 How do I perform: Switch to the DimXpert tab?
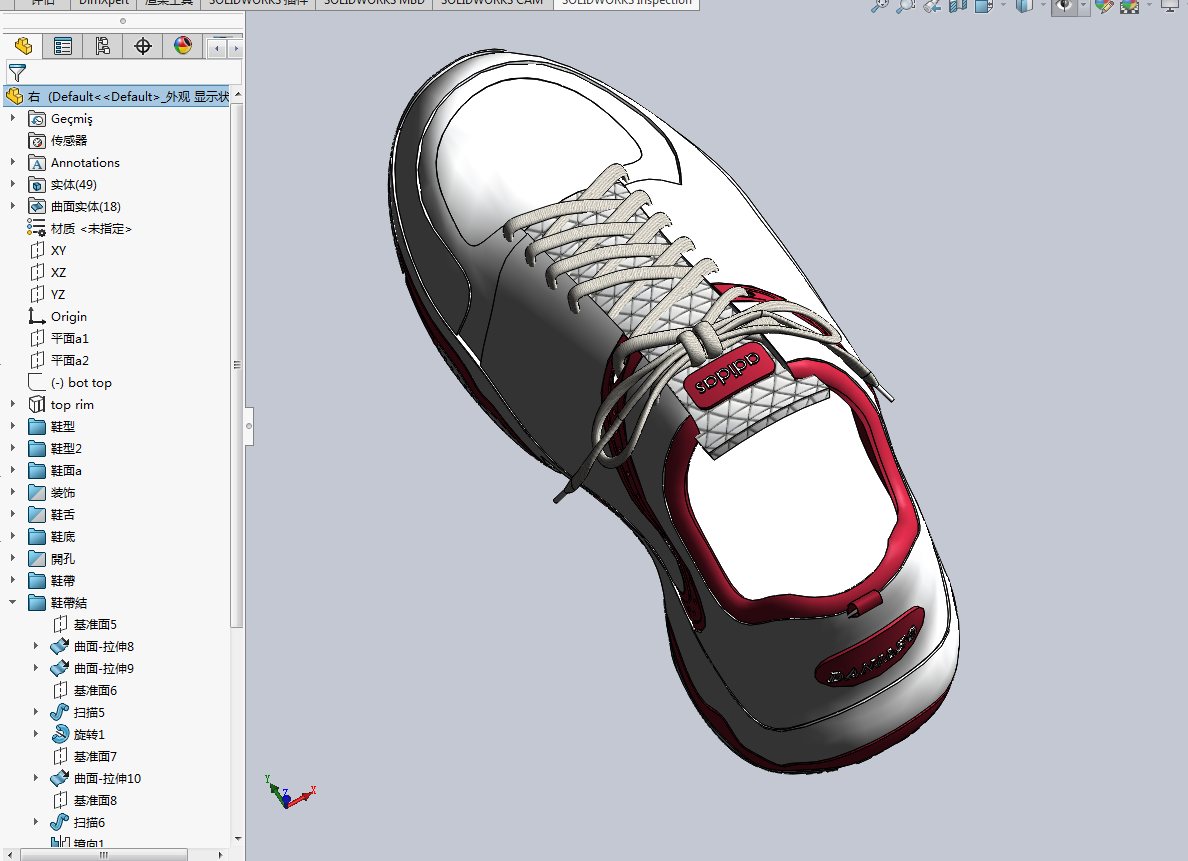tap(104, 3)
